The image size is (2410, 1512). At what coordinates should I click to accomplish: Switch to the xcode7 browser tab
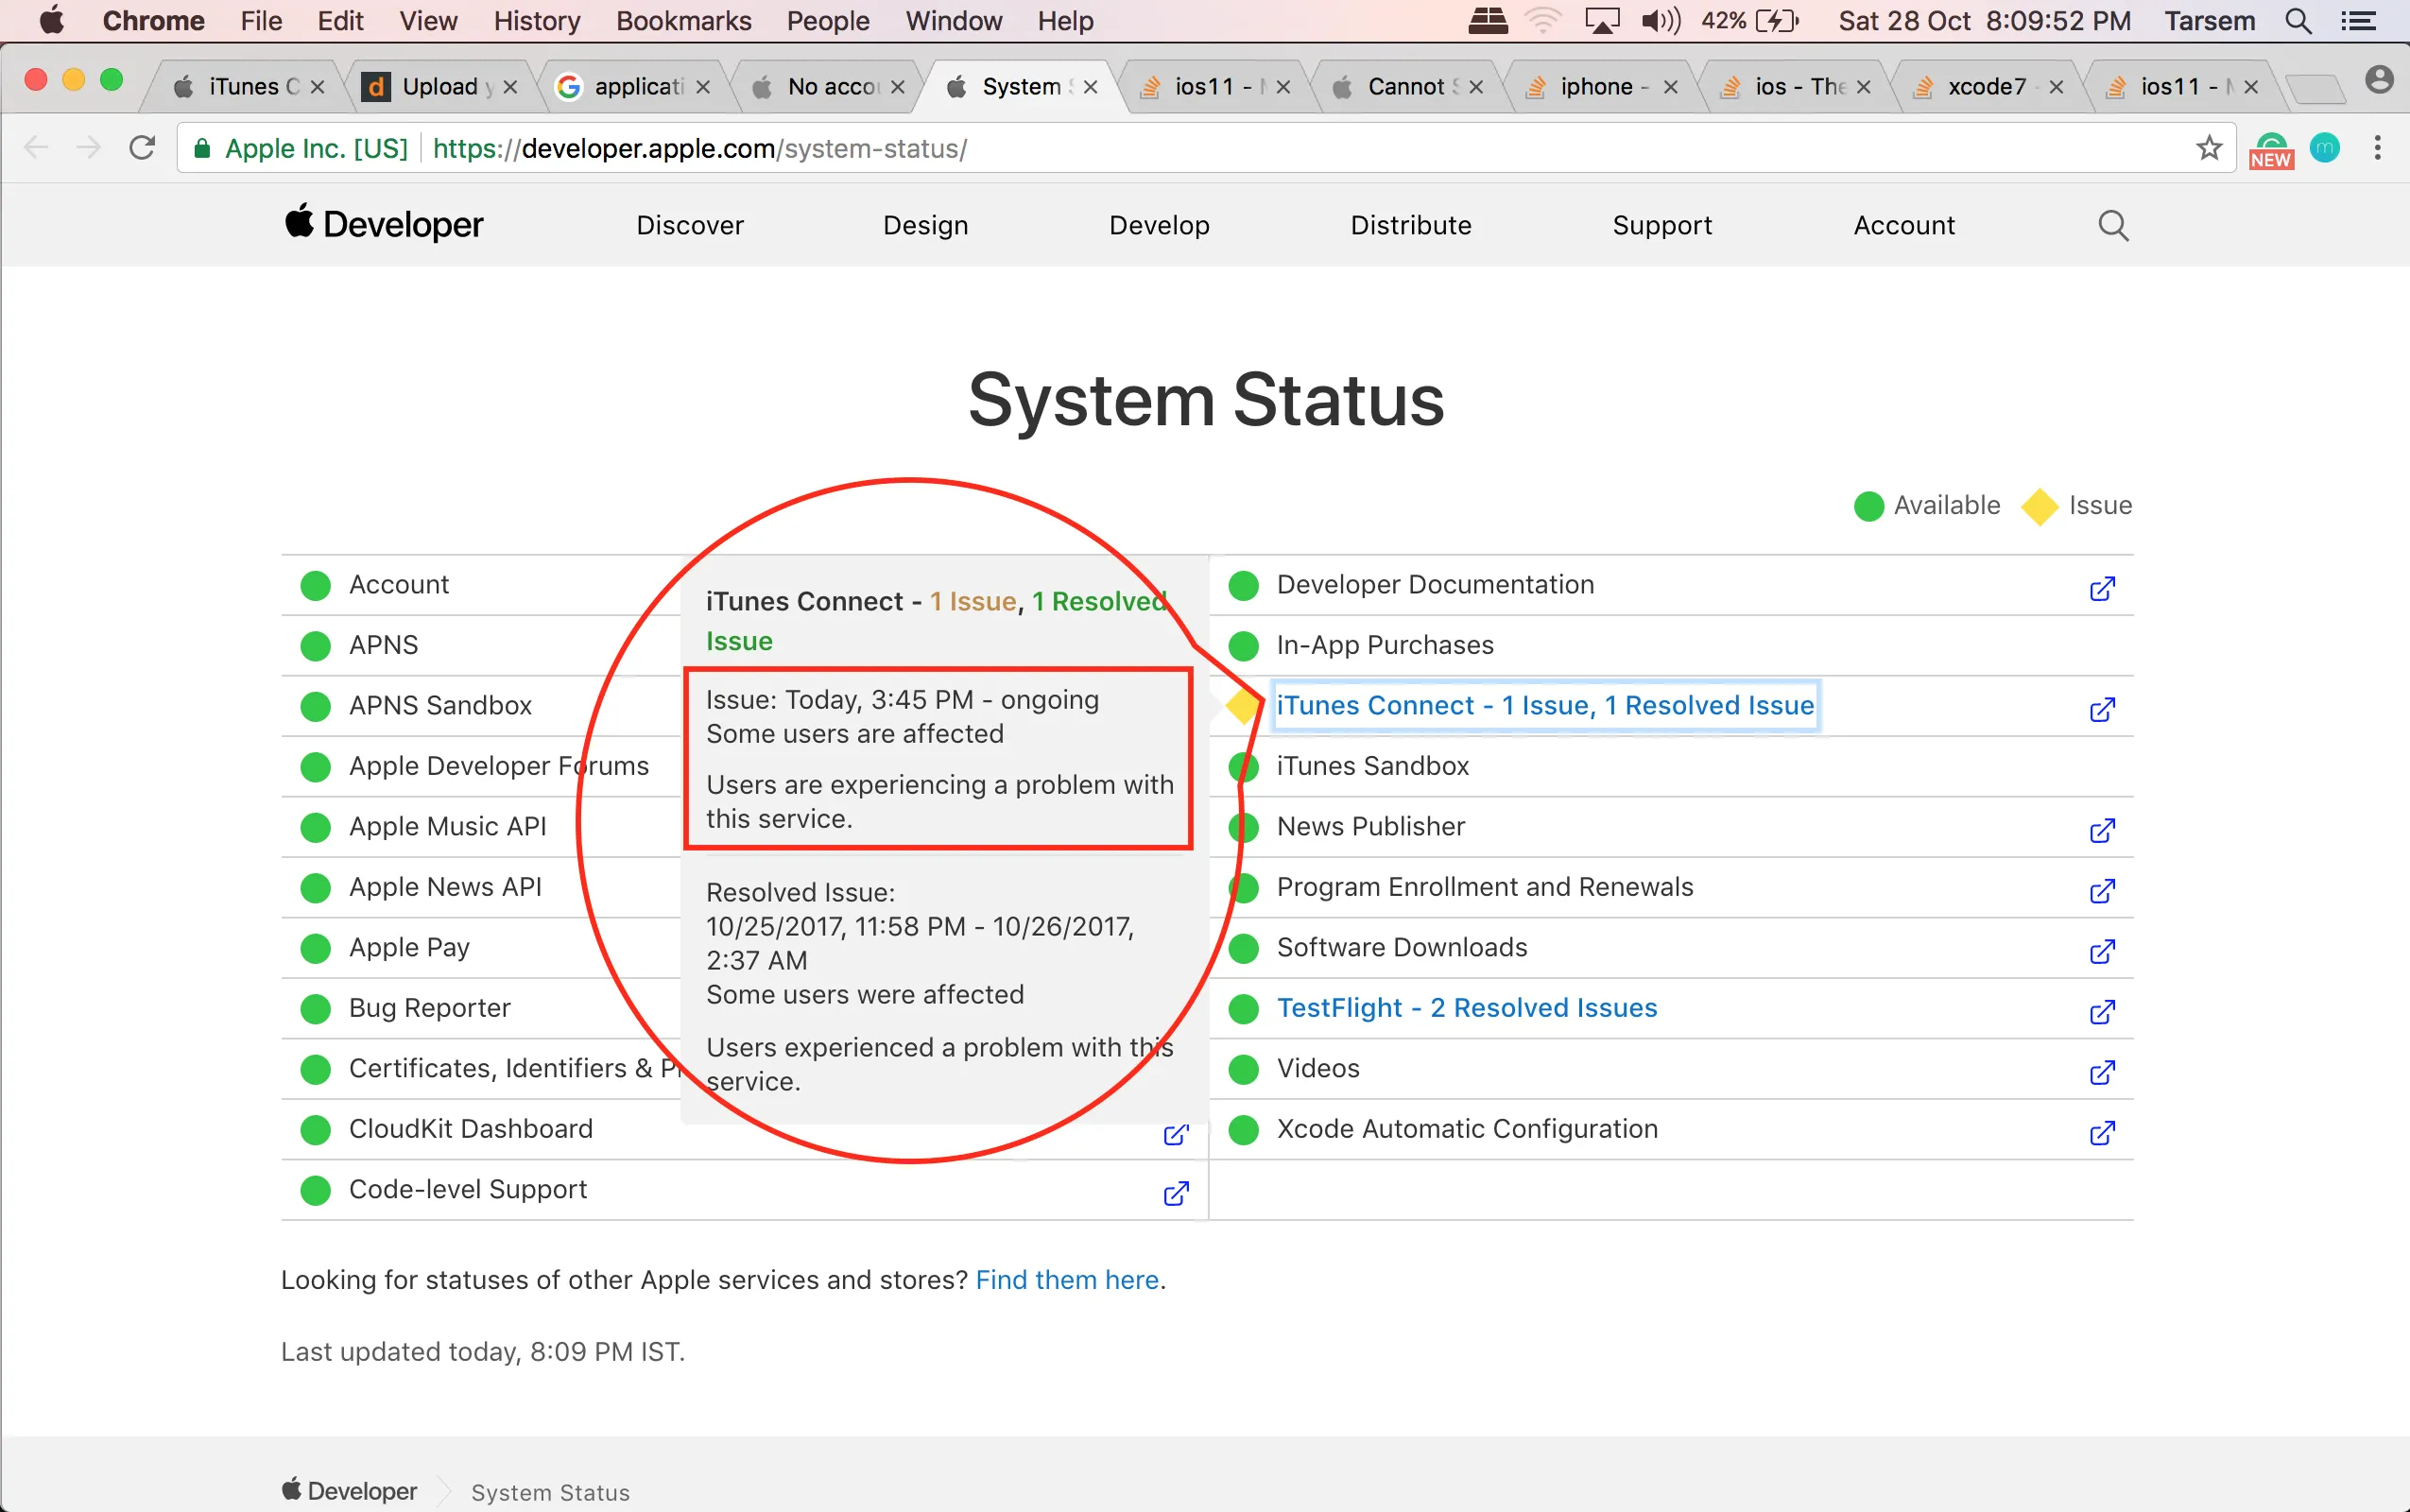click(1984, 87)
